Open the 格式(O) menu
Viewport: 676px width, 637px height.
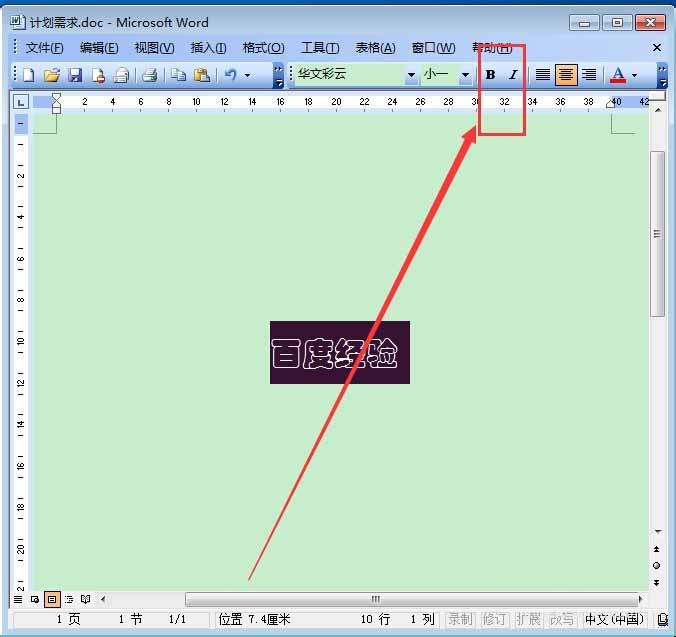[263, 47]
